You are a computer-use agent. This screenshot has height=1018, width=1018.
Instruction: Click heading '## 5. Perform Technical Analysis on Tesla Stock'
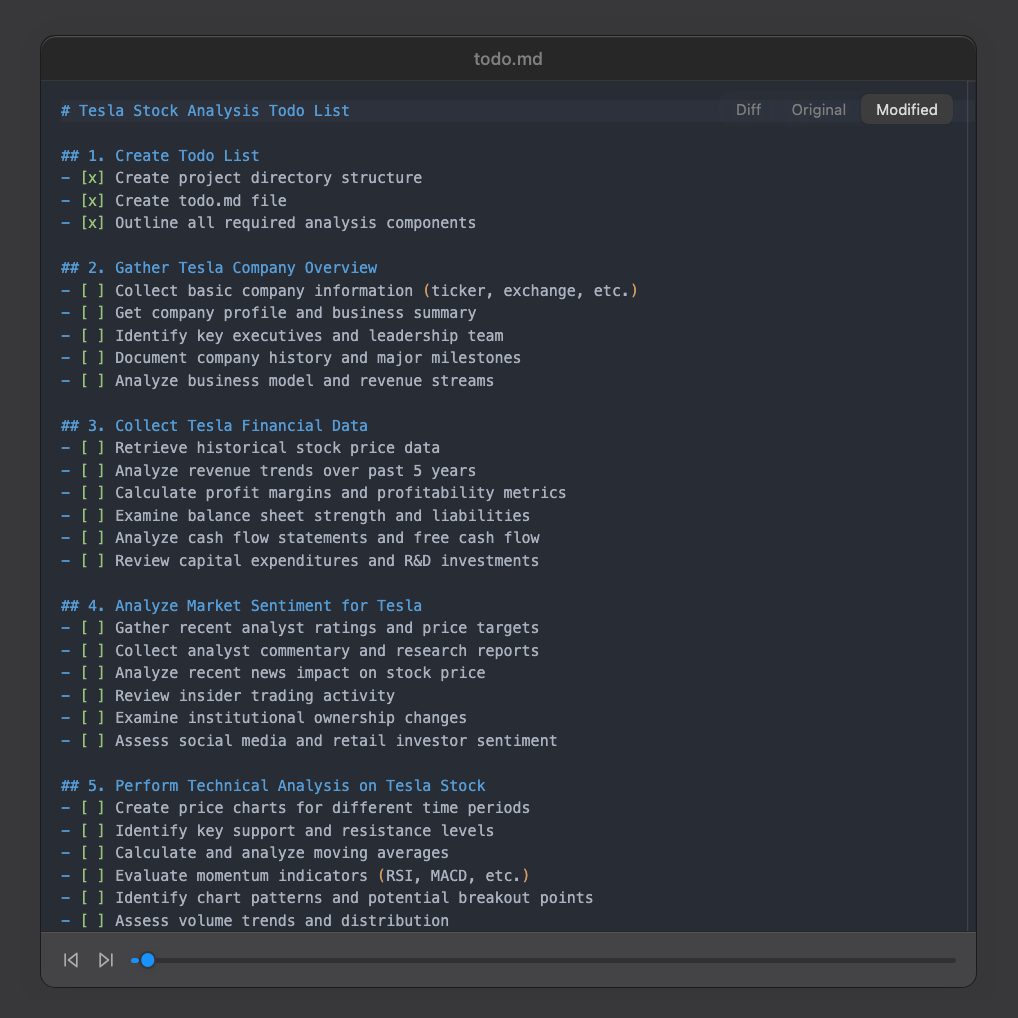273,786
